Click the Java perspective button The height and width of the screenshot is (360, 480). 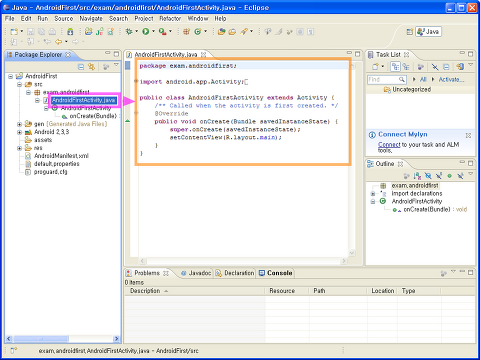(x=428, y=32)
